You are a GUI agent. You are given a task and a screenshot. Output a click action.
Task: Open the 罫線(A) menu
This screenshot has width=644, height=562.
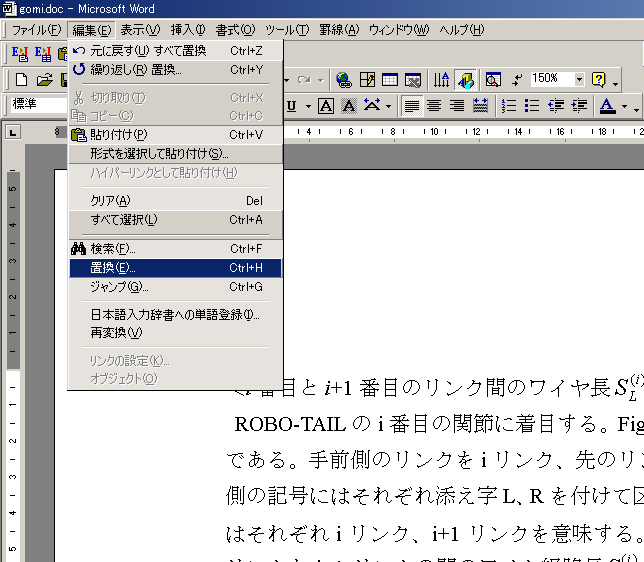339,30
